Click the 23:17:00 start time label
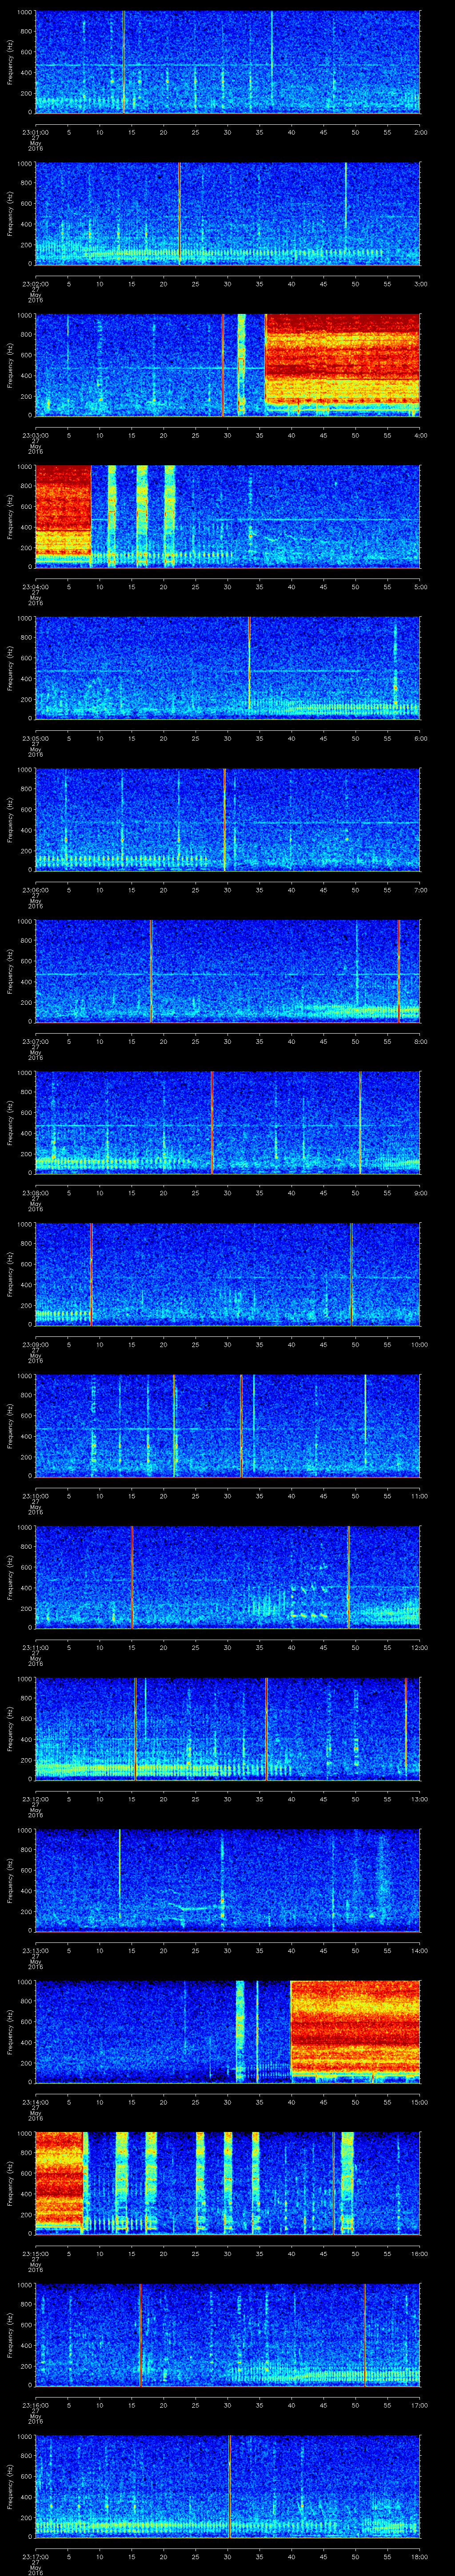Screen dimensions: 455x2576 pyautogui.click(x=35, y=2556)
